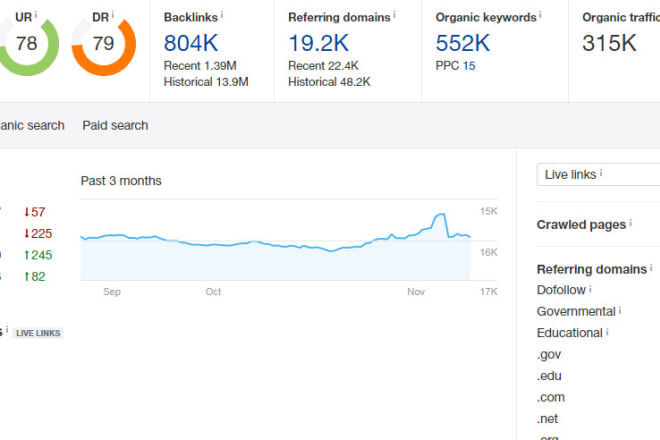This screenshot has width=660, height=440.
Task: Click the .edu row label
Action: (549, 376)
